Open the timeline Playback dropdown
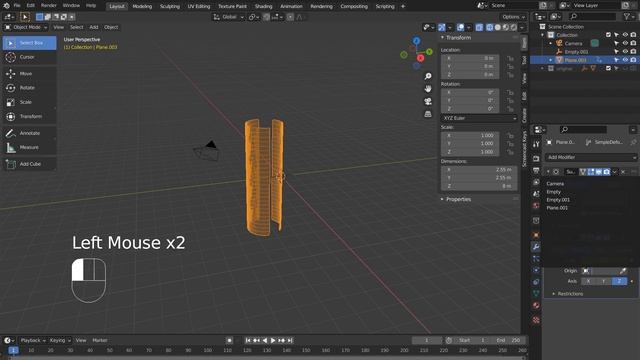 click(x=33, y=340)
